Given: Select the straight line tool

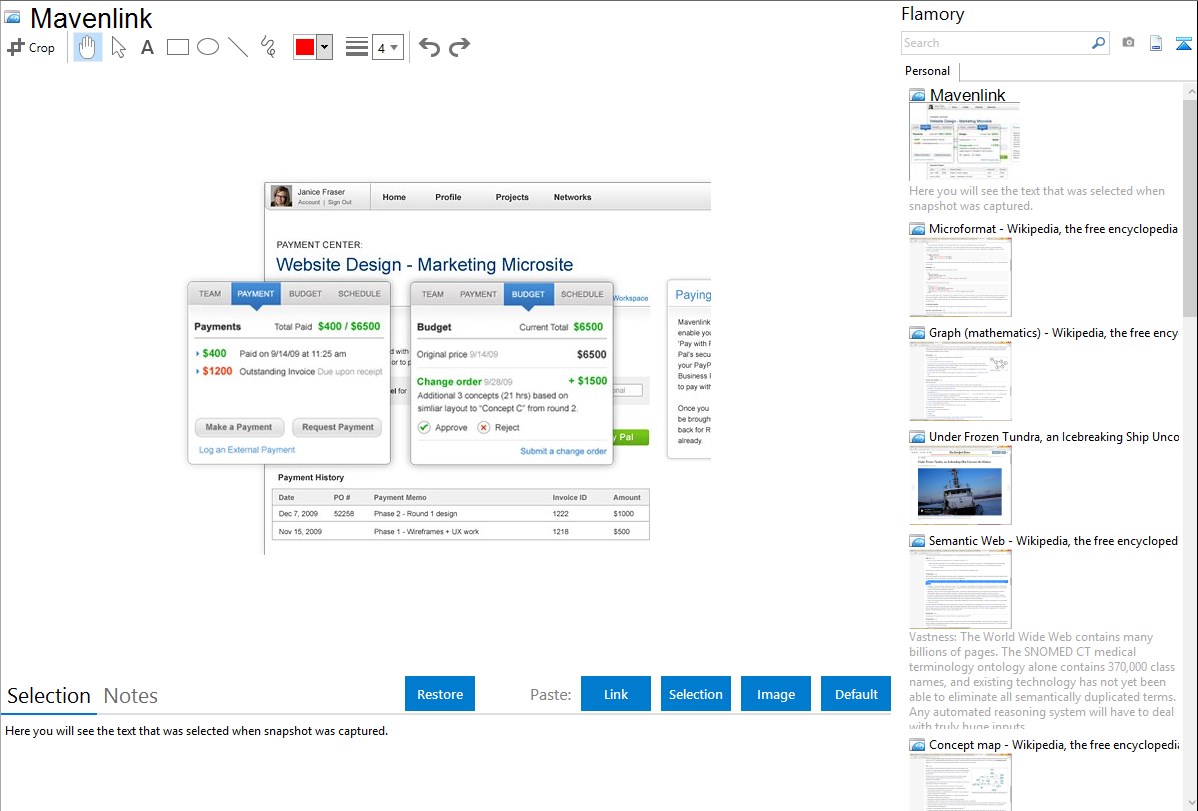Looking at the screenshot, I should click(238, 47).
